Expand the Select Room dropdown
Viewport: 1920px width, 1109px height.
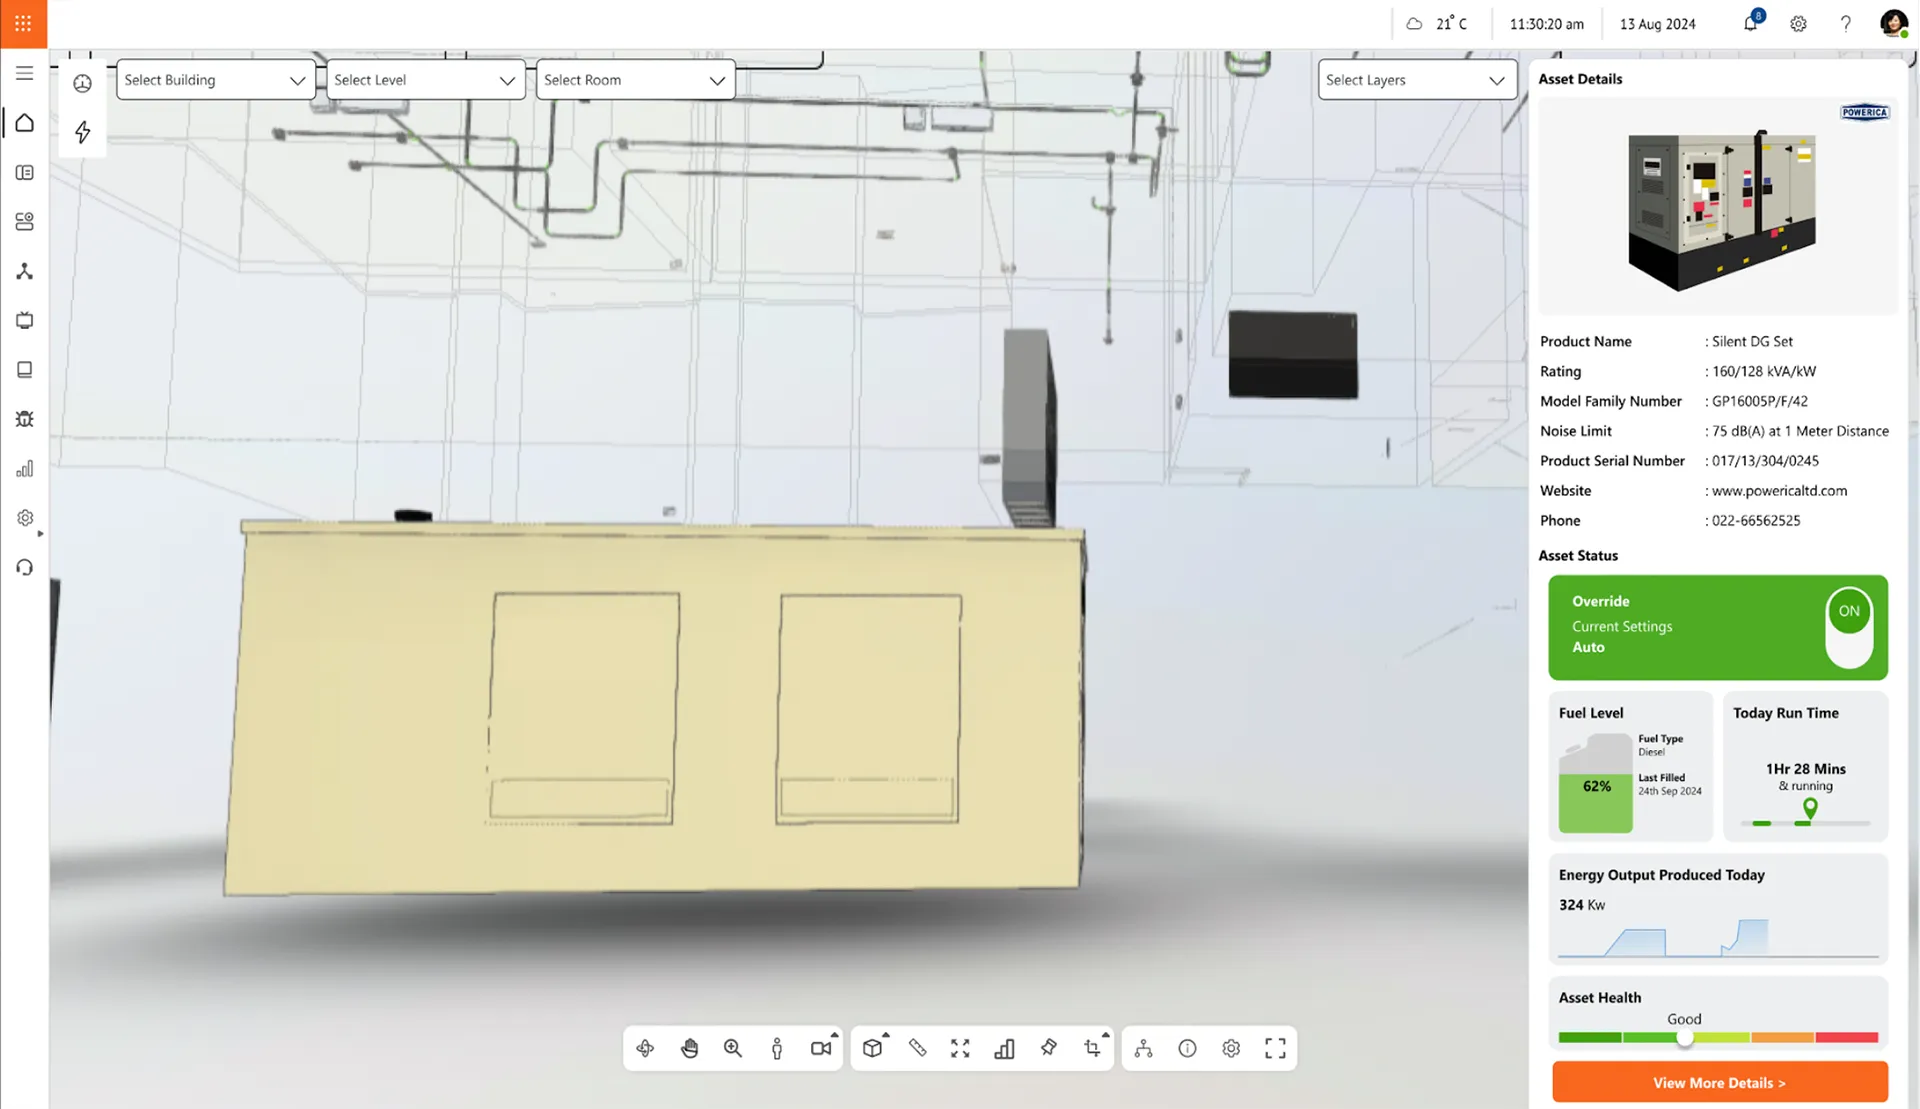pyautogui.click(x=635, y=80)
